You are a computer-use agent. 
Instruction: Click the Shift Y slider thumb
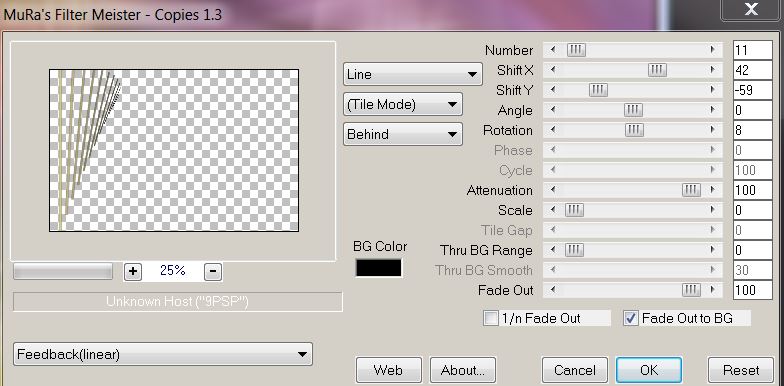pyautogui.click(x=598, y=90)
